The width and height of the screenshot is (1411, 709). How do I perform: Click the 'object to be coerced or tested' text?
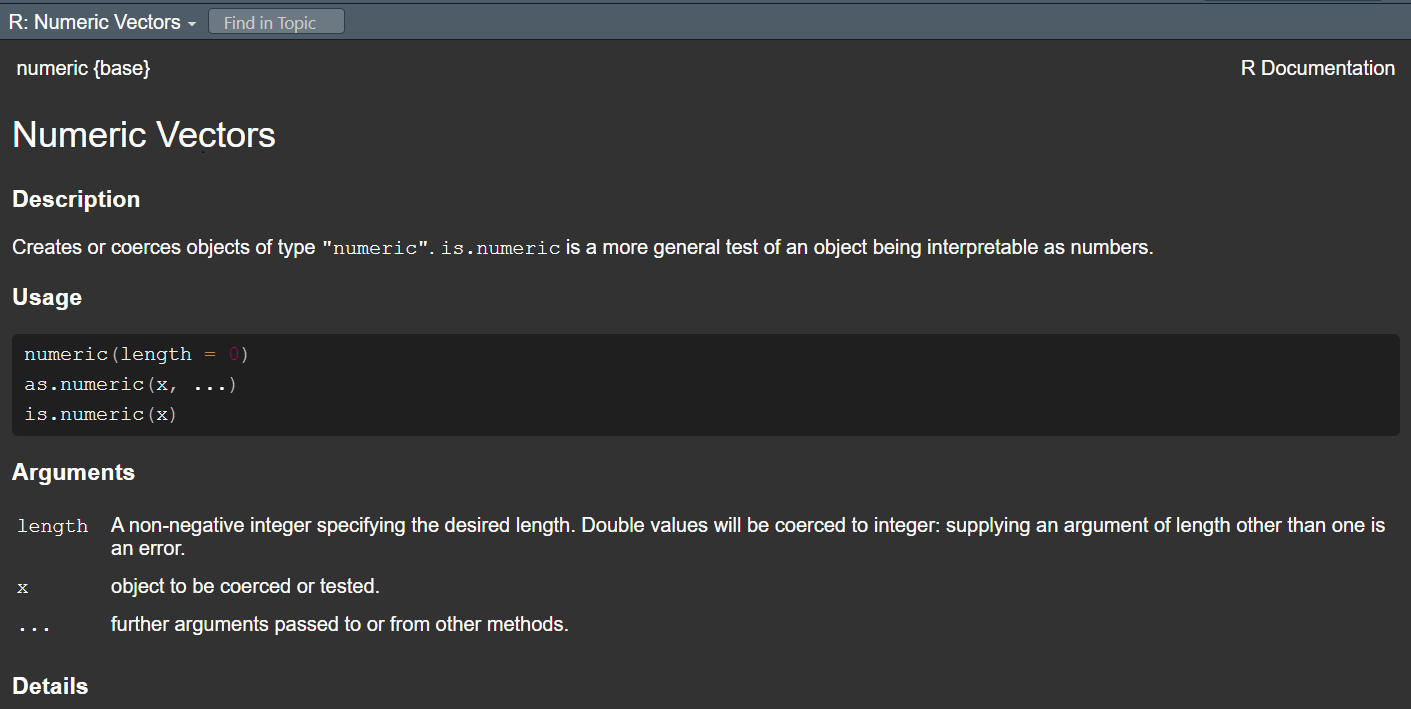coord(245,586)
